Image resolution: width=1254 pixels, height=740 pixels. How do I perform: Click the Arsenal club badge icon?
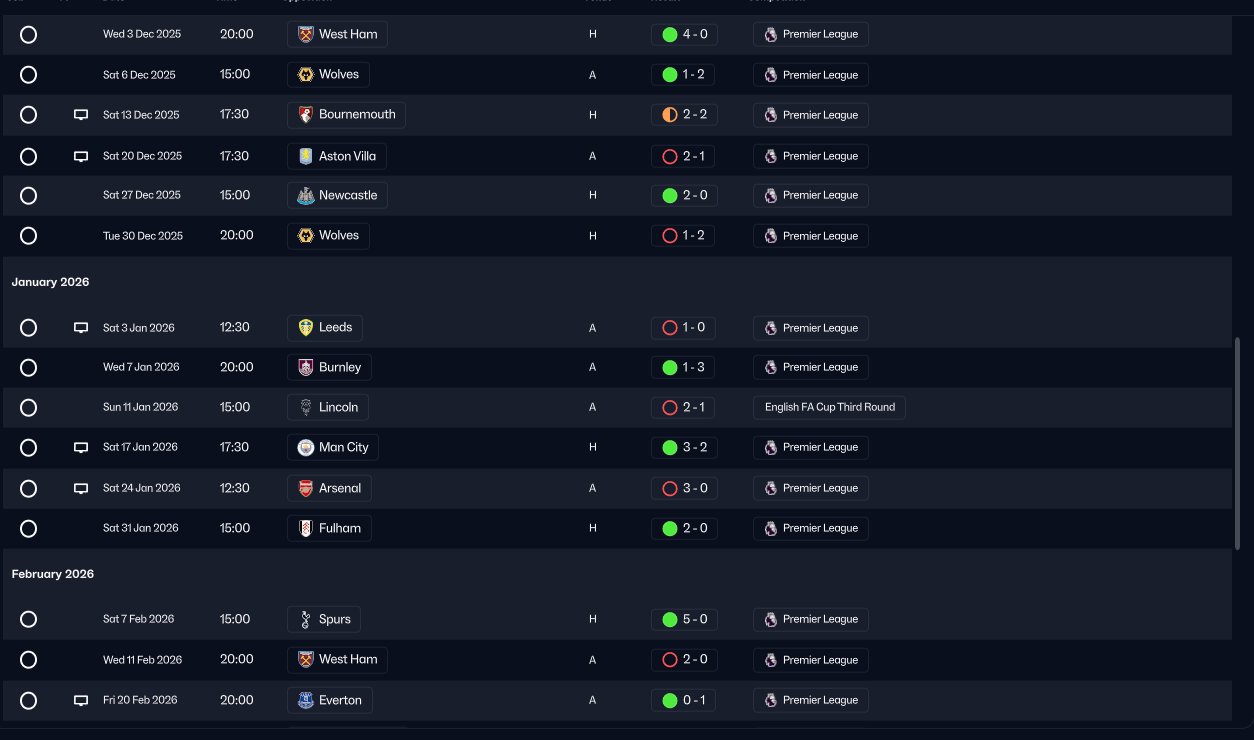click(x=306, y=488)
